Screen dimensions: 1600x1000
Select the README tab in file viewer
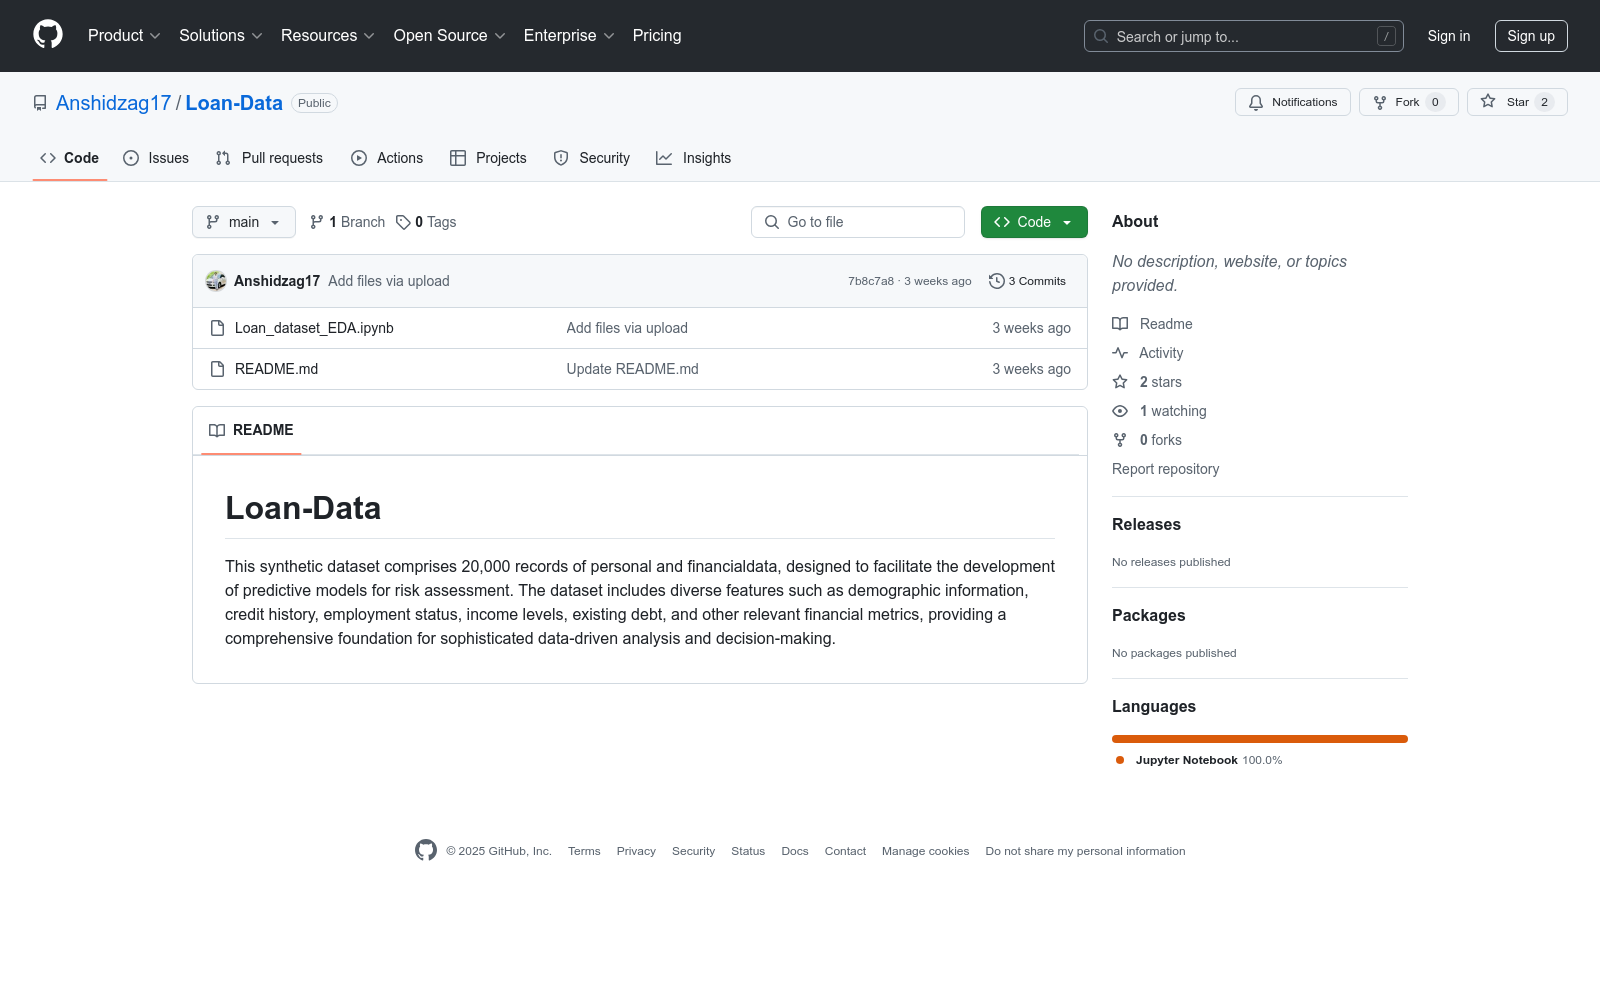point(251,430)
